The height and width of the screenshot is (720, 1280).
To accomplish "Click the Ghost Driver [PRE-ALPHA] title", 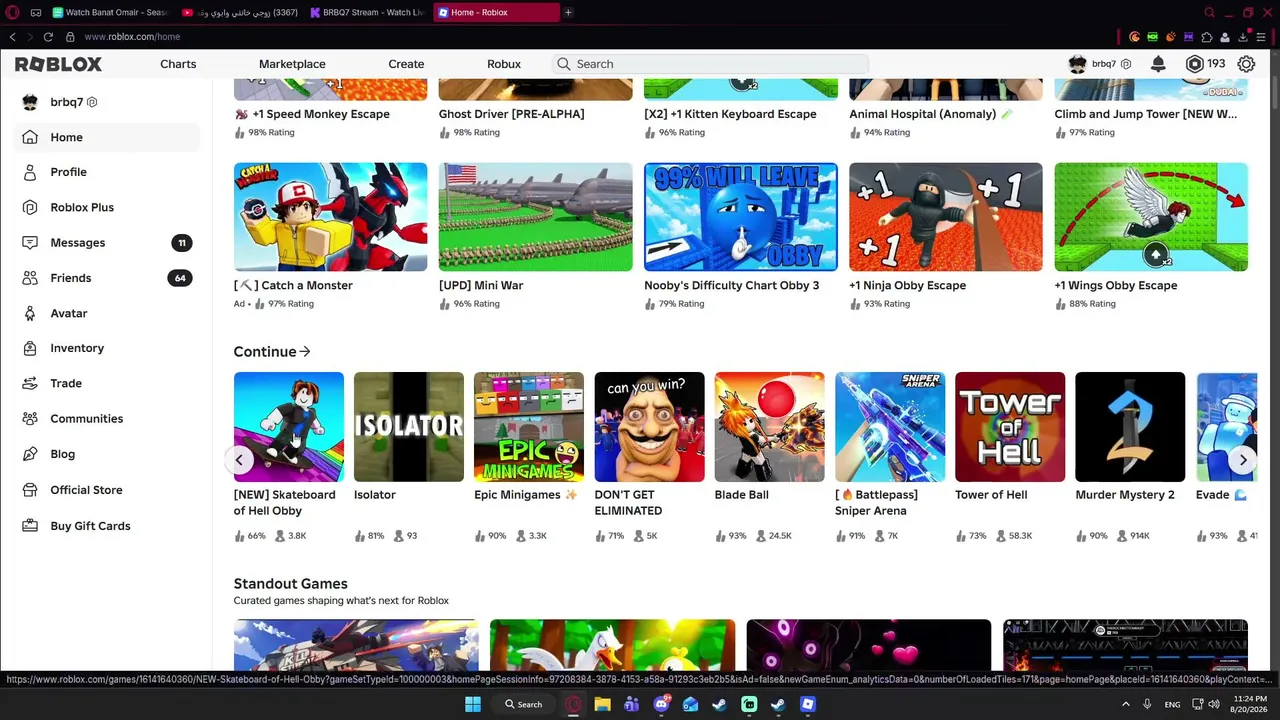I will pos(511,114).
